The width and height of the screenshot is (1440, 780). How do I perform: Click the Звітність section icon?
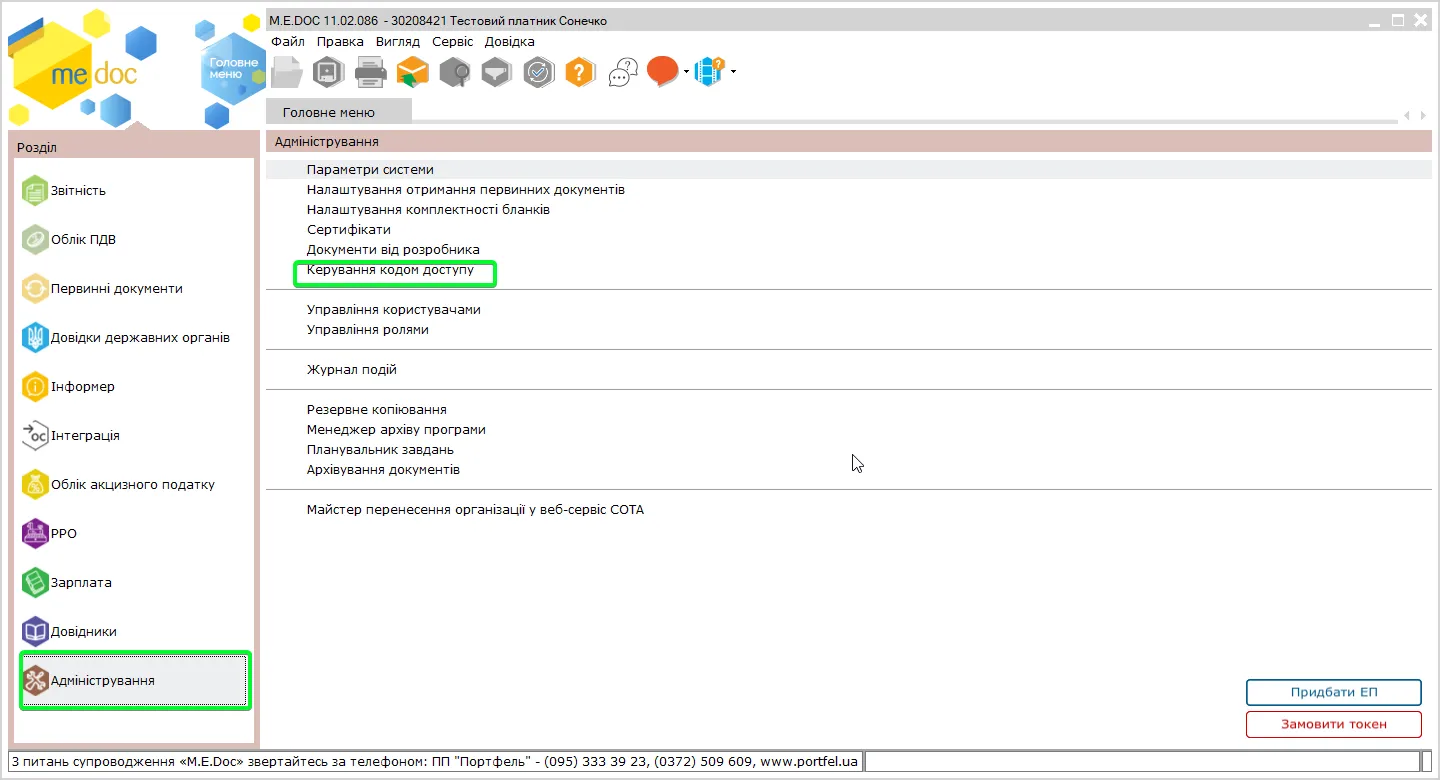(35, 190)
